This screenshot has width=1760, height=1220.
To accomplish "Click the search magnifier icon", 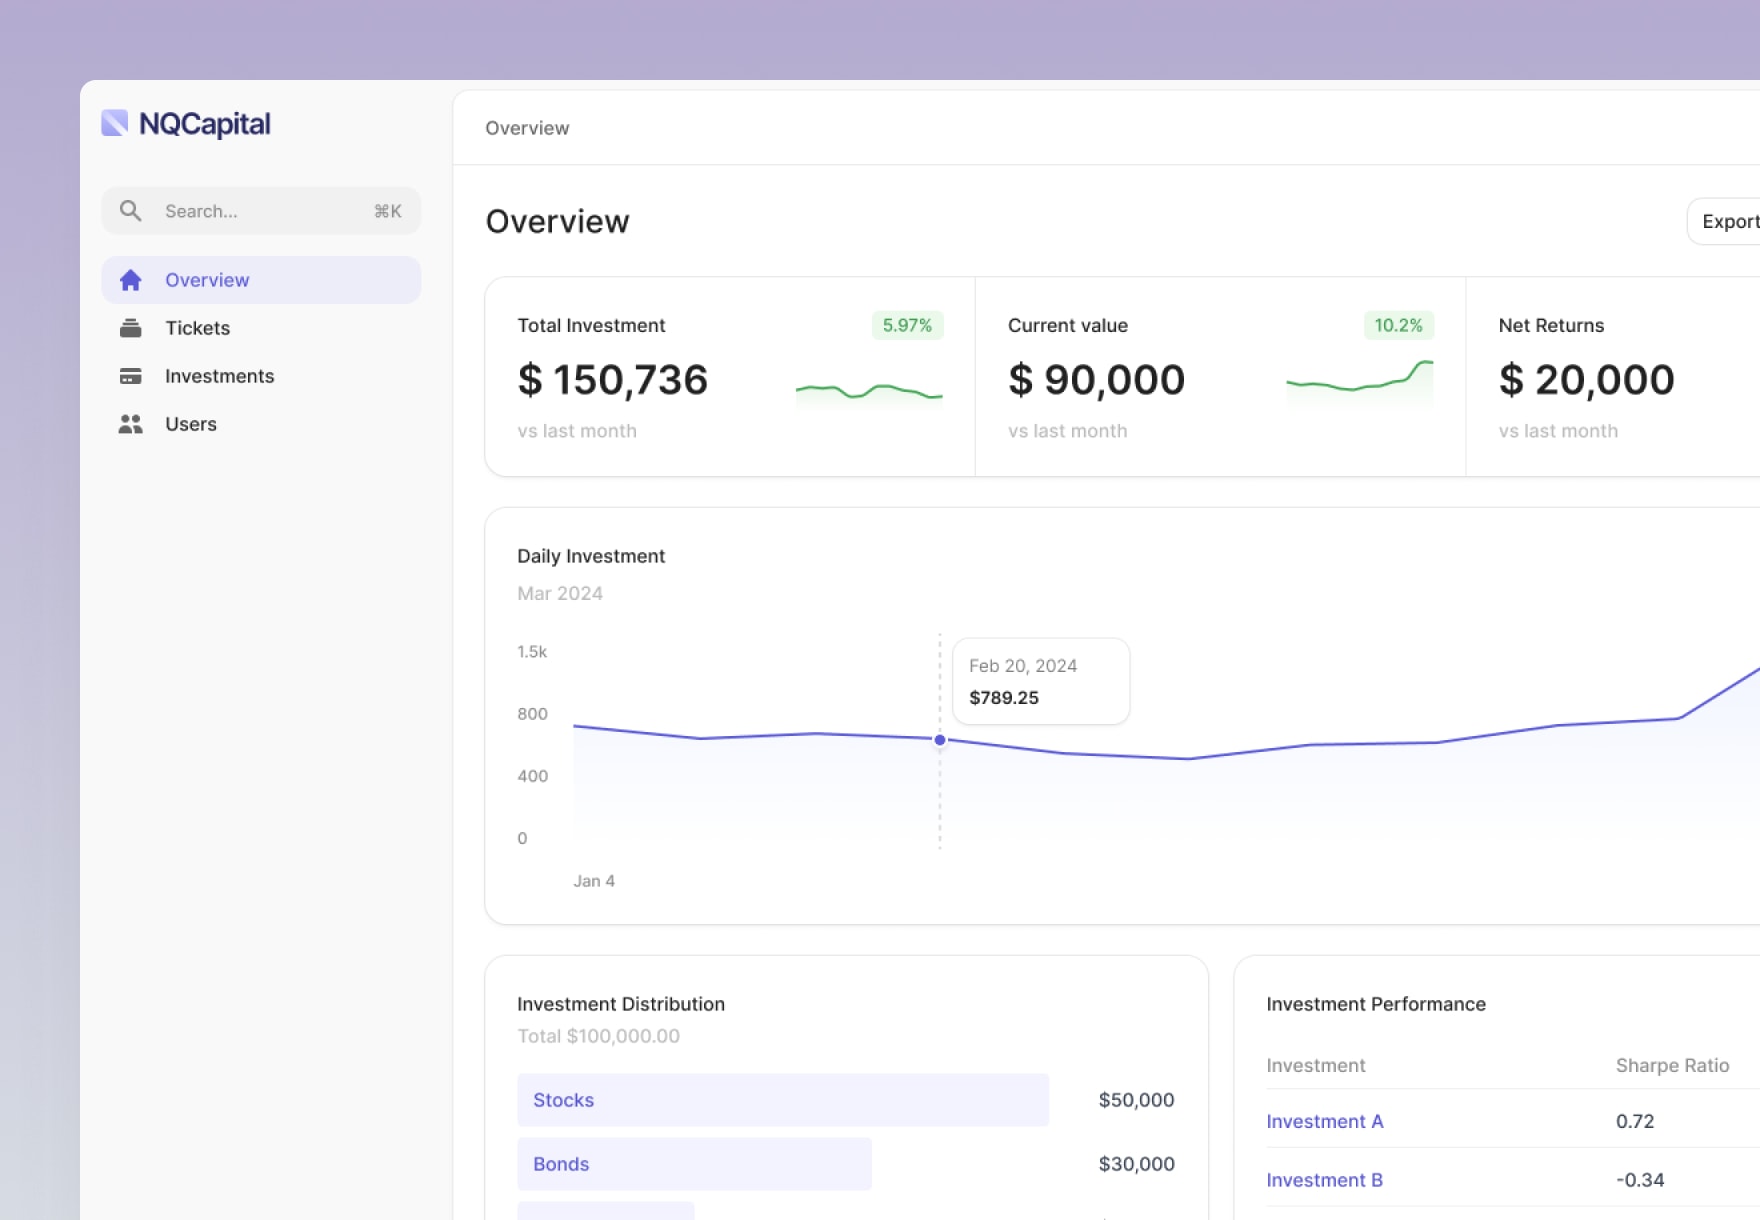I will pos(130,211).
